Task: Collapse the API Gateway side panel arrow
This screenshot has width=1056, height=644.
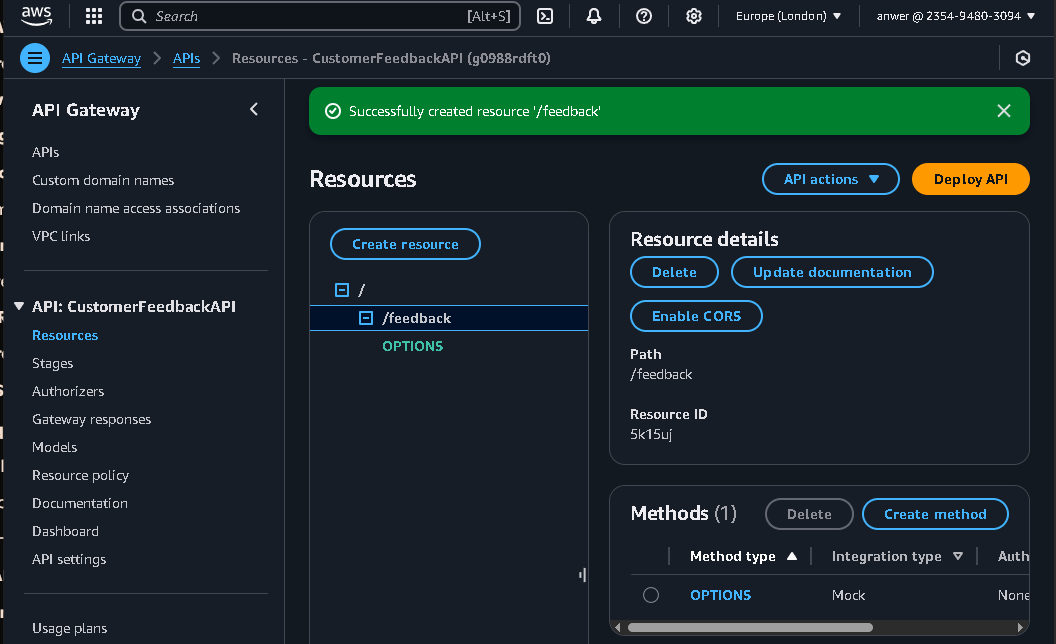Action: click(254, 109)
